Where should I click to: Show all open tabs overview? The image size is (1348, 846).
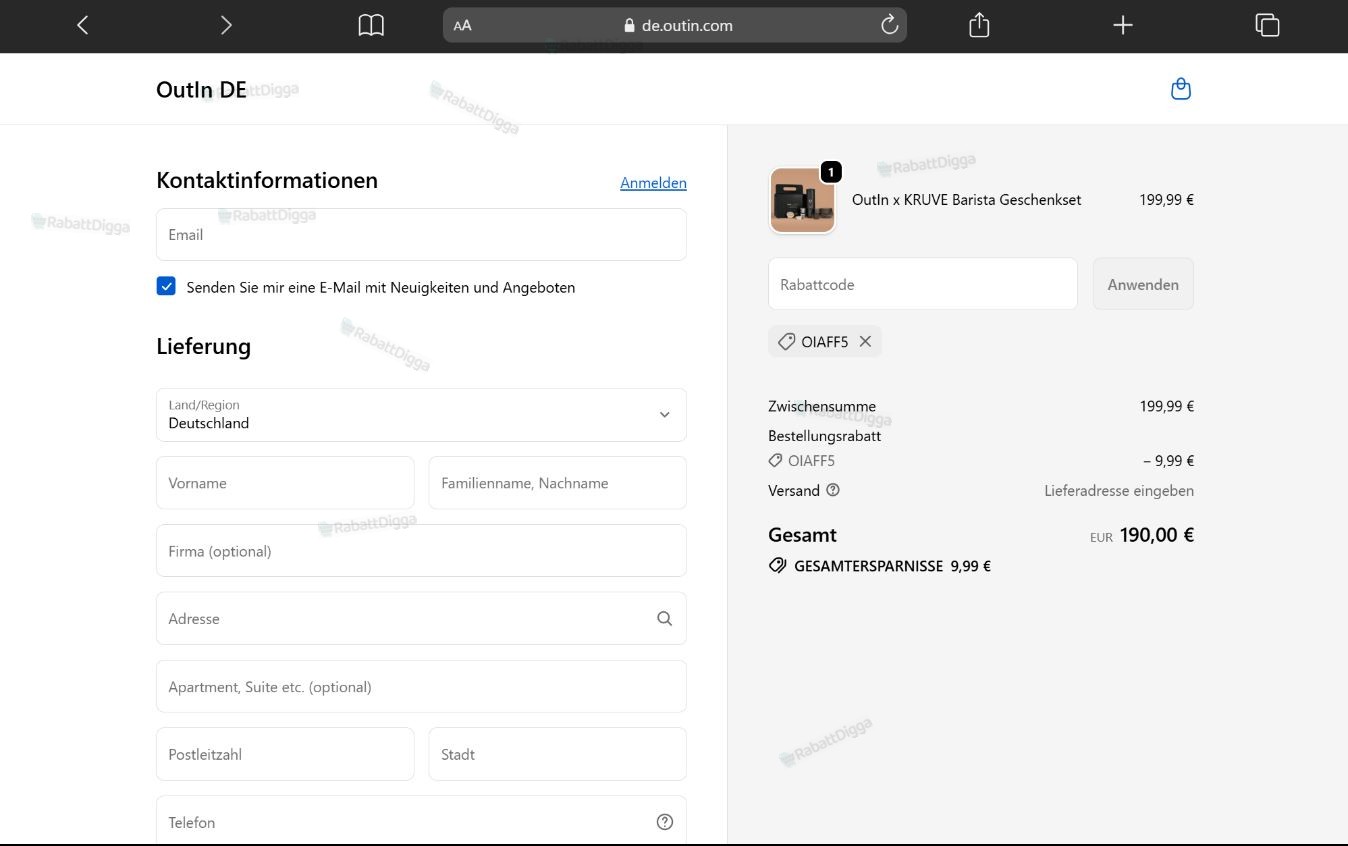point(1267,25)
